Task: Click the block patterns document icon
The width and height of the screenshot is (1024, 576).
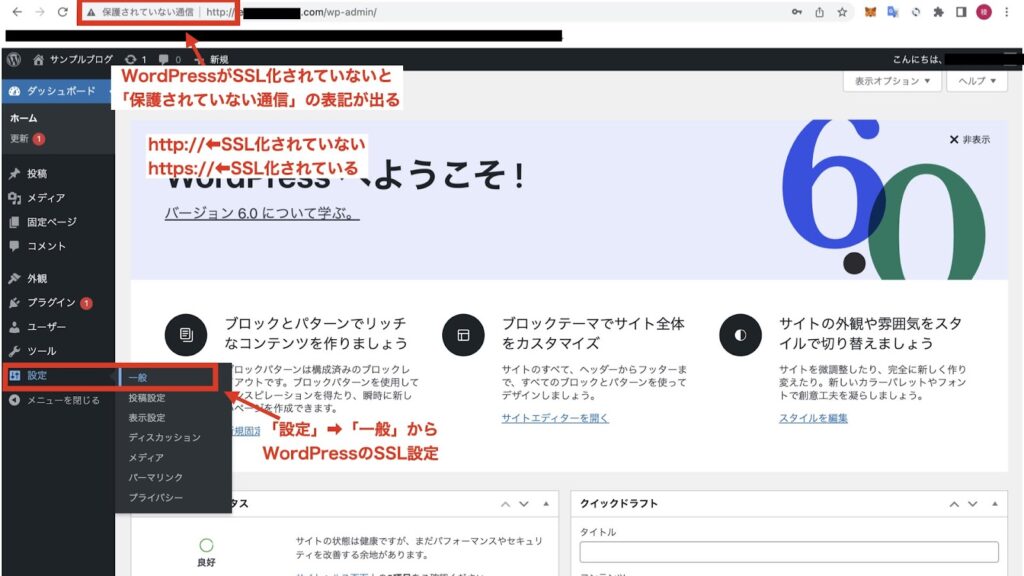Action: click(x=186, y=335)
